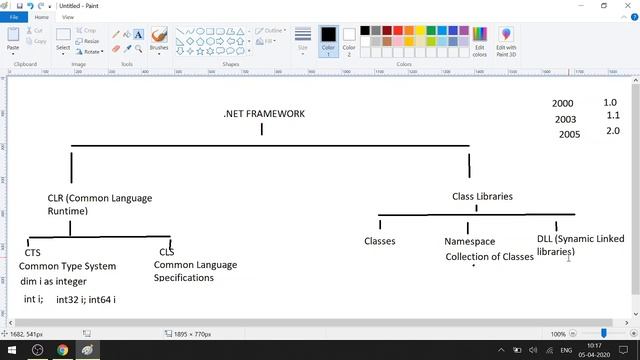This screenshot has height=360, width=640.
Task: Click the vertical scrollbar down arrow
Action: (636, 314)
